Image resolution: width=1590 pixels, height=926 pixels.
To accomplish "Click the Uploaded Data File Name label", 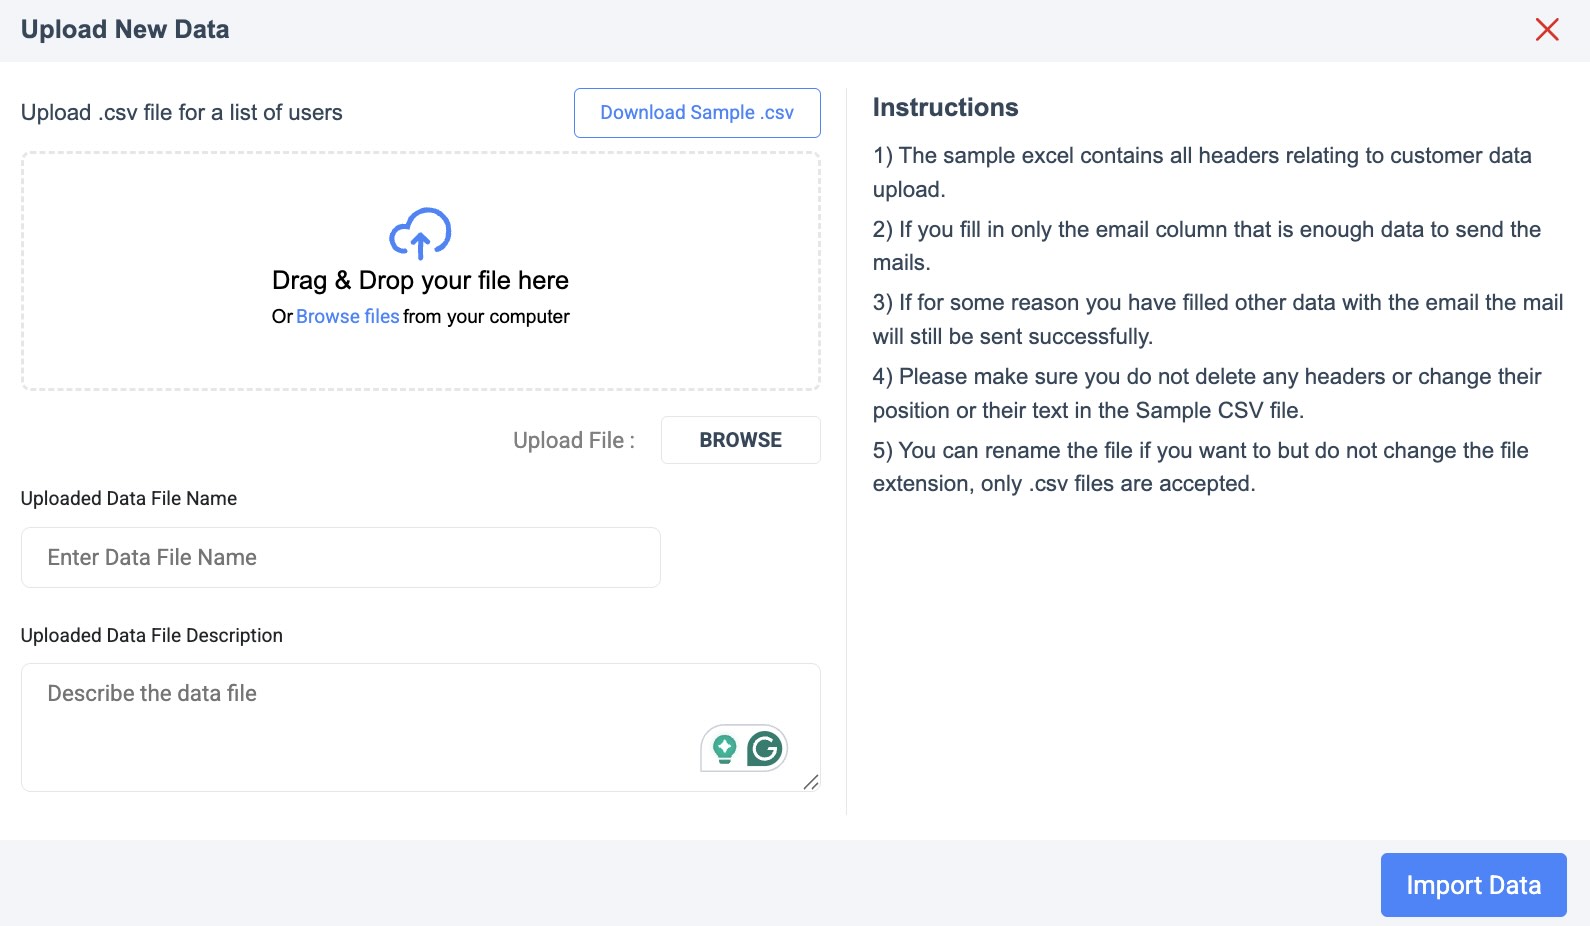I will pos(129,499).
